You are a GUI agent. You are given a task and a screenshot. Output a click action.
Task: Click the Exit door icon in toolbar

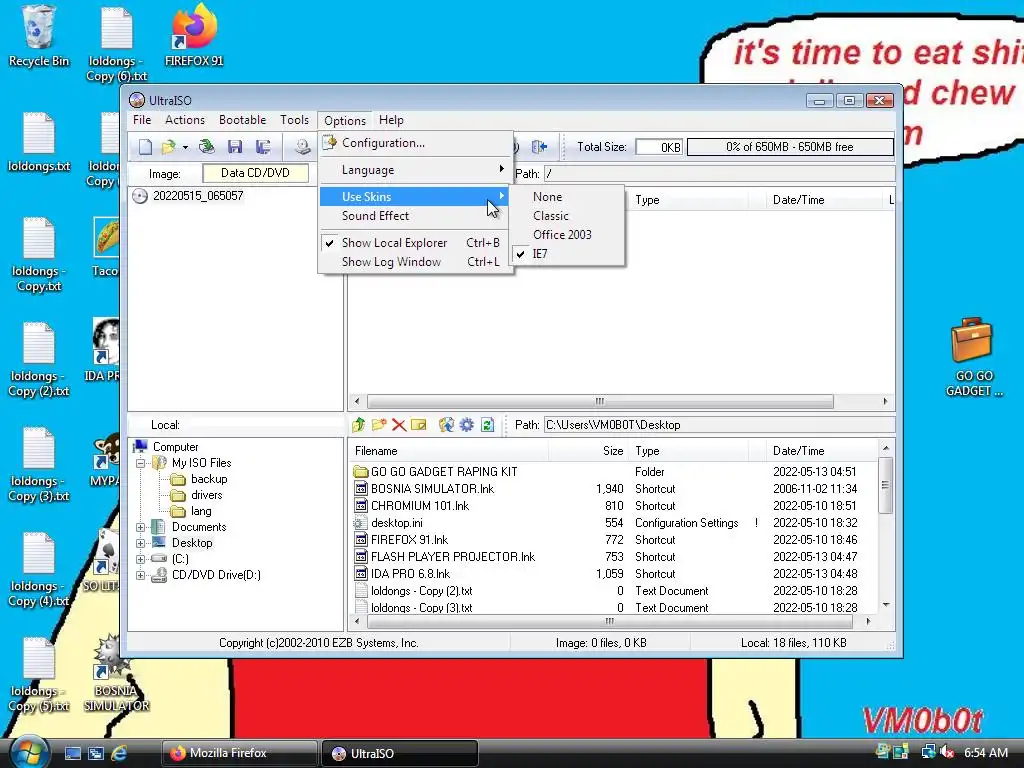[539, 147]
